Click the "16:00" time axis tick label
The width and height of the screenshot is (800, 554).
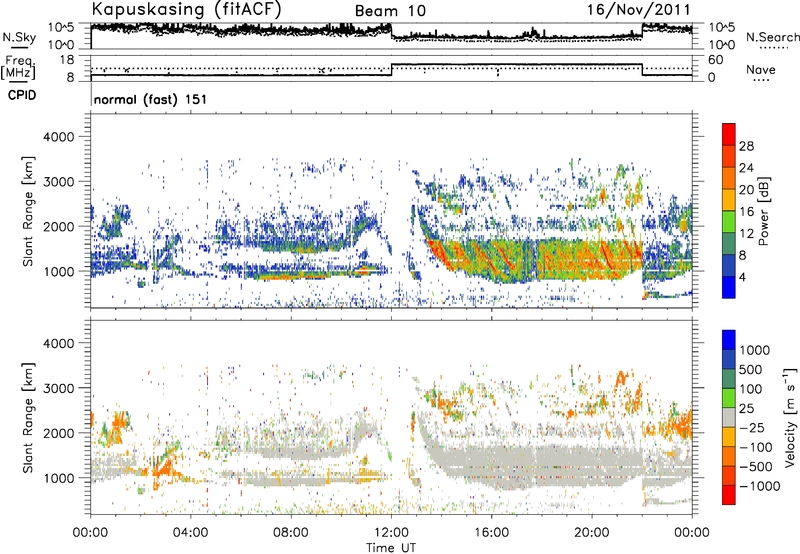(x=491, y=533)
